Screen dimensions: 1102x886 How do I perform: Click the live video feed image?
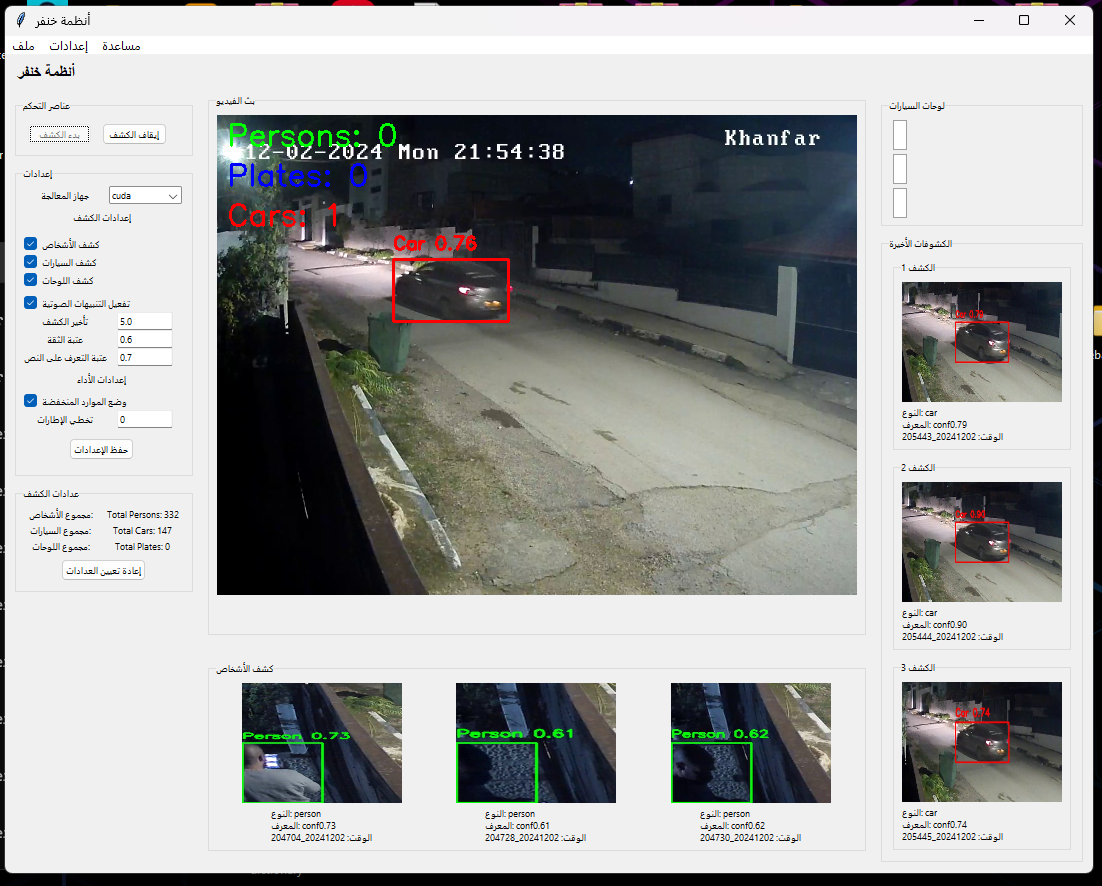click(x=537, y=355)
